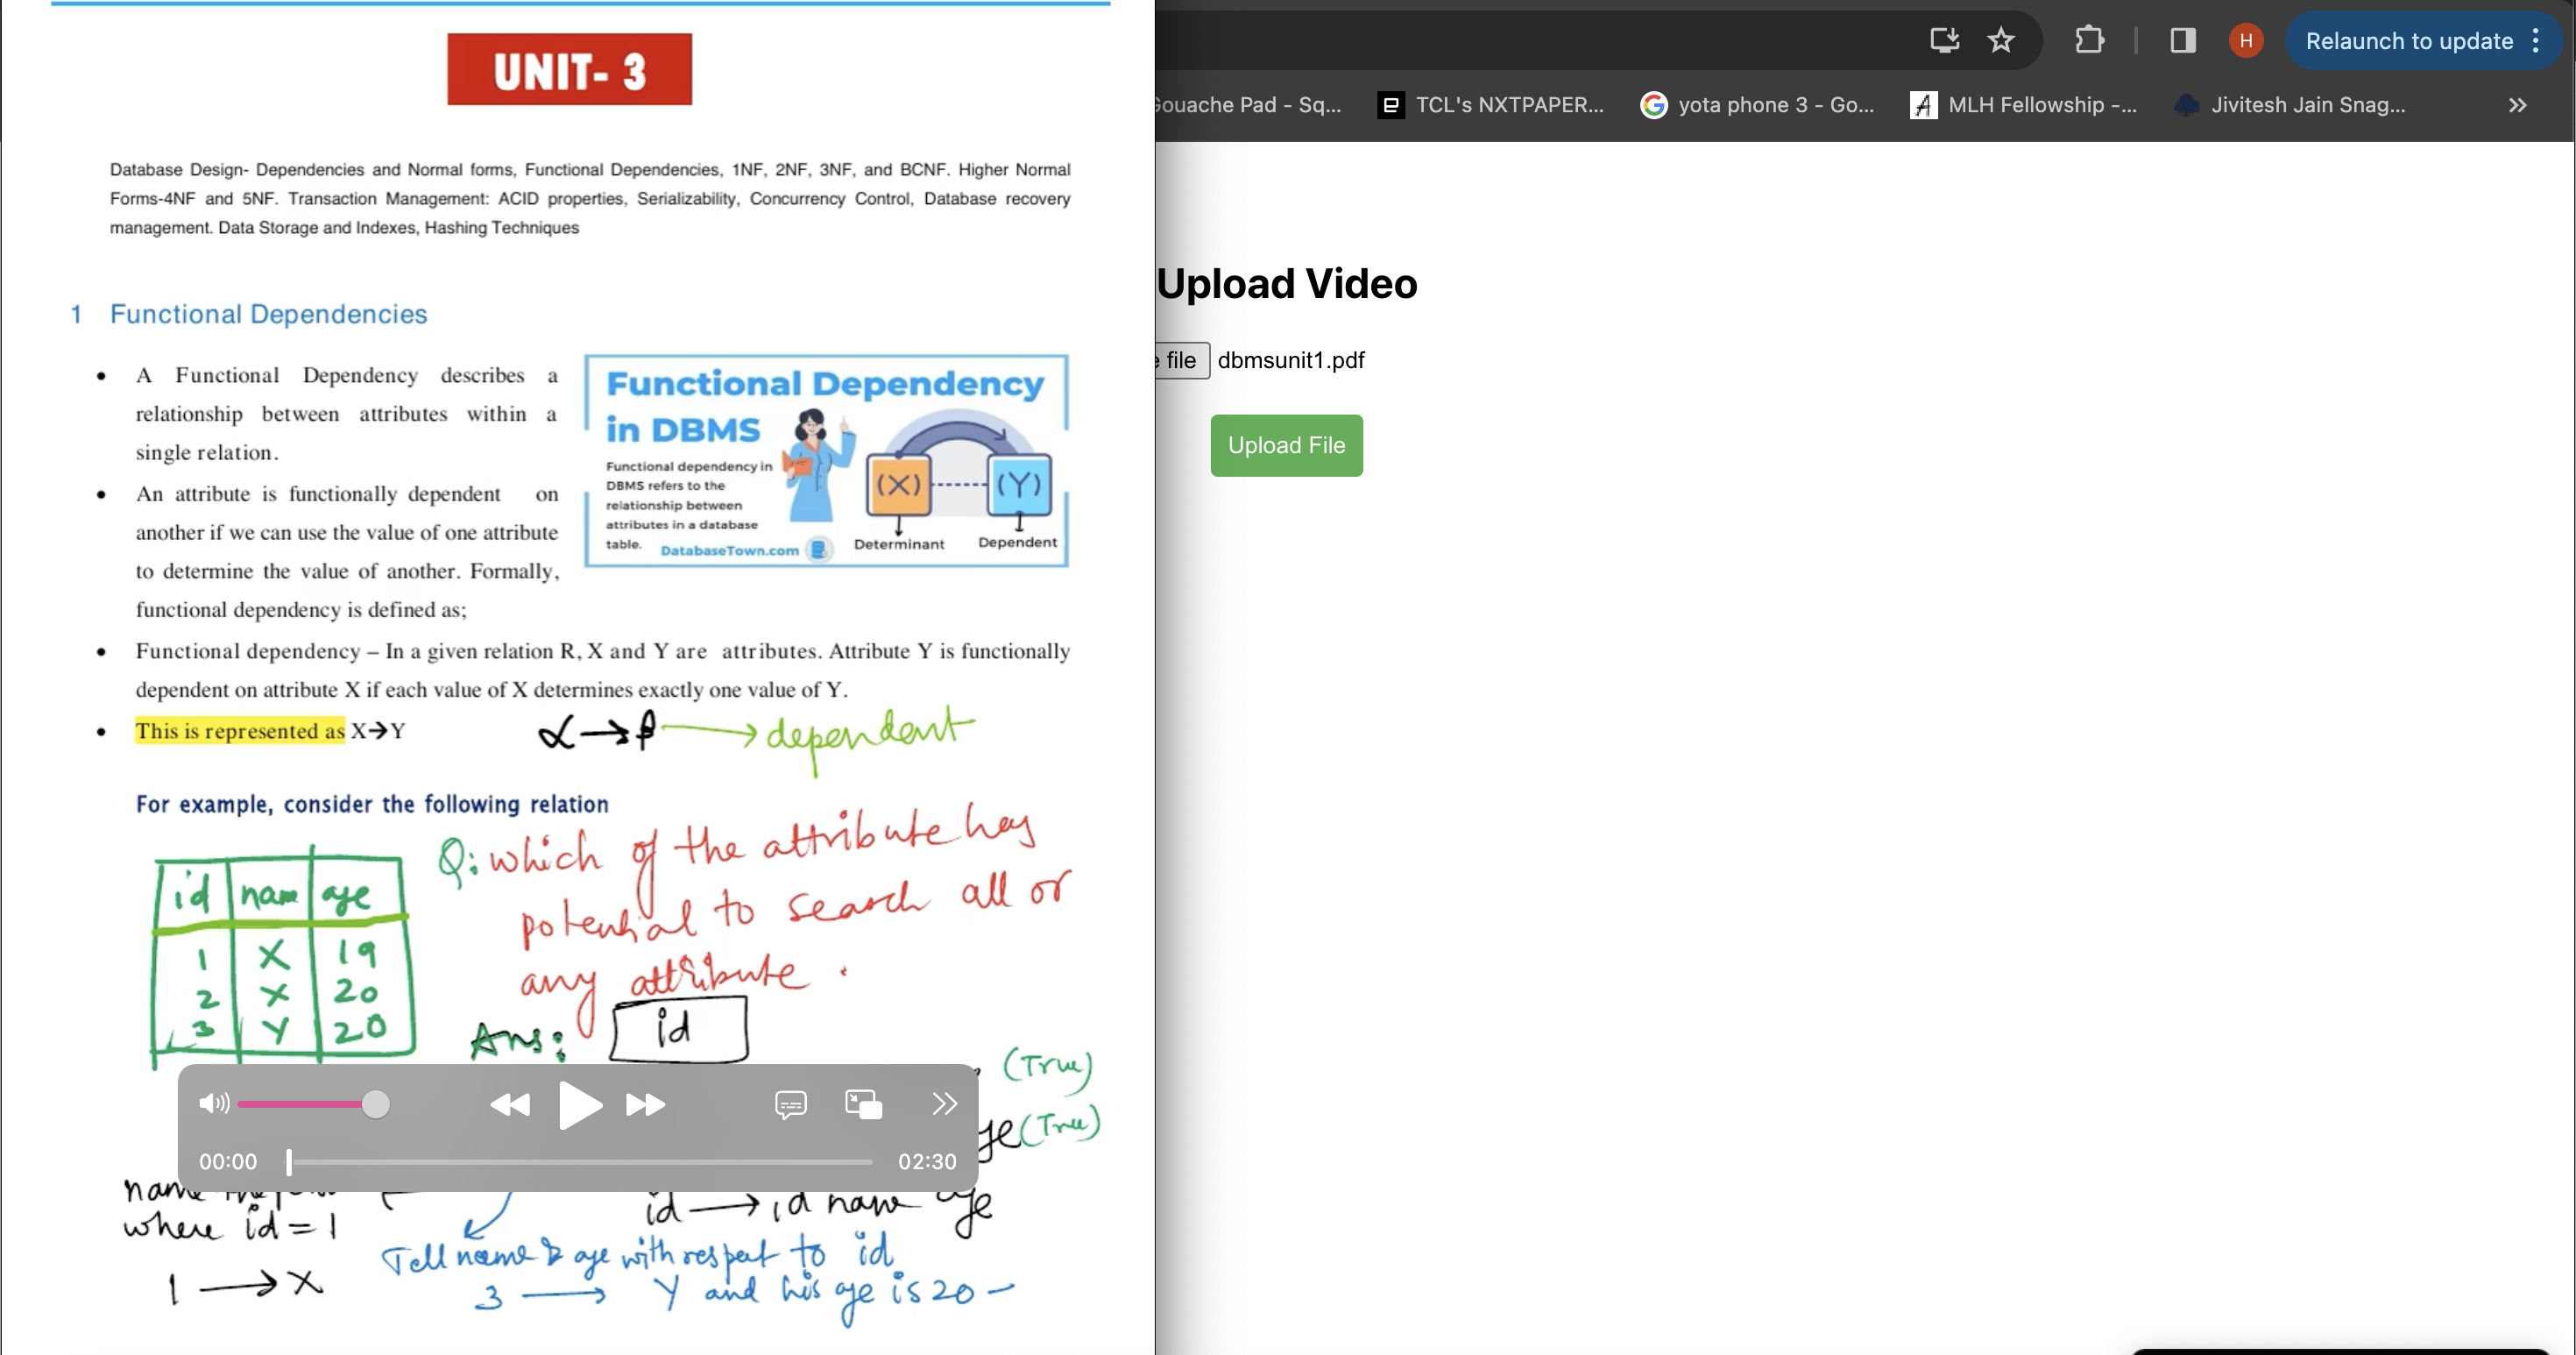Viewport: 2576px width, 1355px height.
Task: Click the fast-forward button in player
Action: [x=645, y=1104]
